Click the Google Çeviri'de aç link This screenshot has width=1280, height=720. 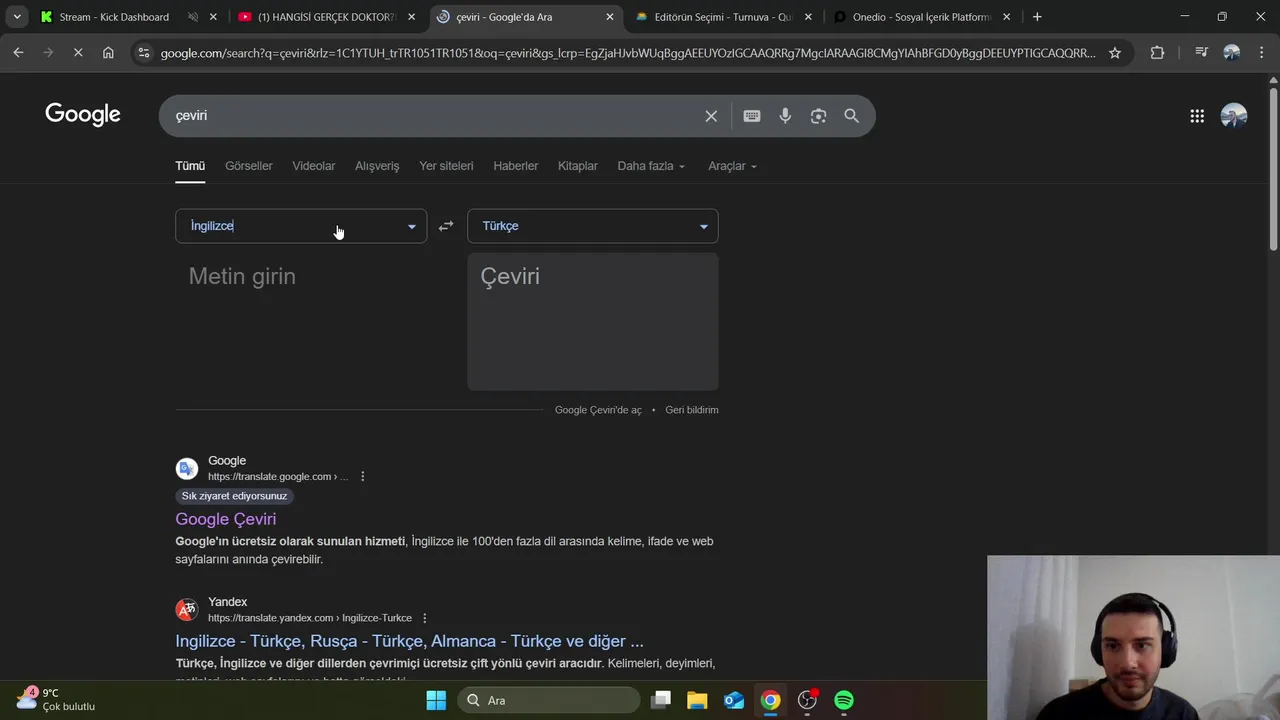coord(598,410)
